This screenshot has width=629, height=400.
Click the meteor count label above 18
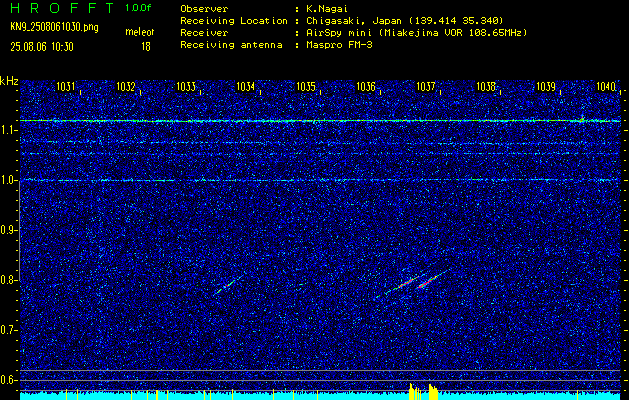pyautogui.click(x=140, y=32)
